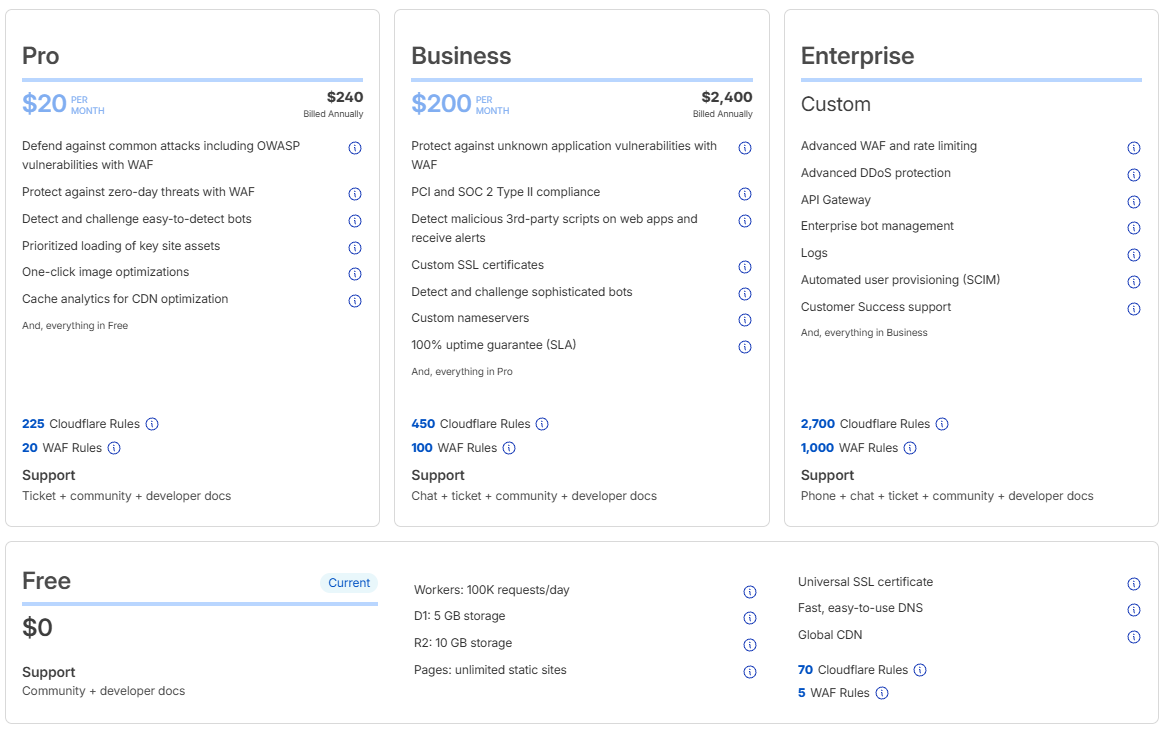Click the $2,400 billed annually amount
1168x731 pixels.
pos(727,97)
